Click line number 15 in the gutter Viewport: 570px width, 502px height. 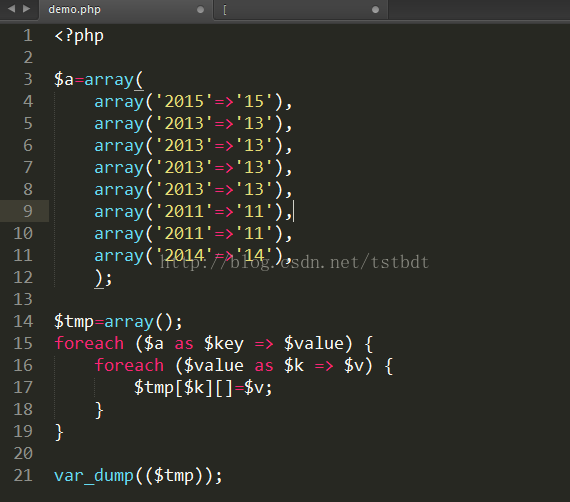(x=23, y=343)
